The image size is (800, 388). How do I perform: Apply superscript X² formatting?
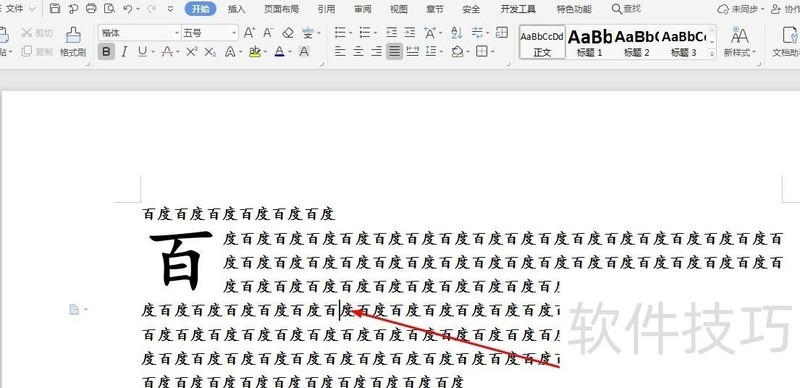click(192, 52)
